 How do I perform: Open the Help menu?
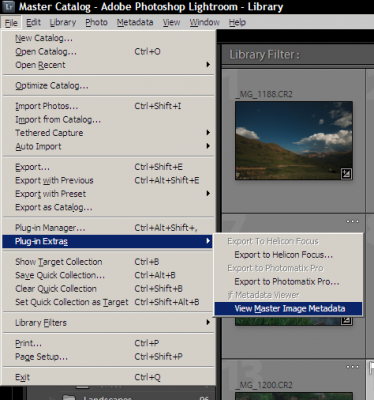237,22
